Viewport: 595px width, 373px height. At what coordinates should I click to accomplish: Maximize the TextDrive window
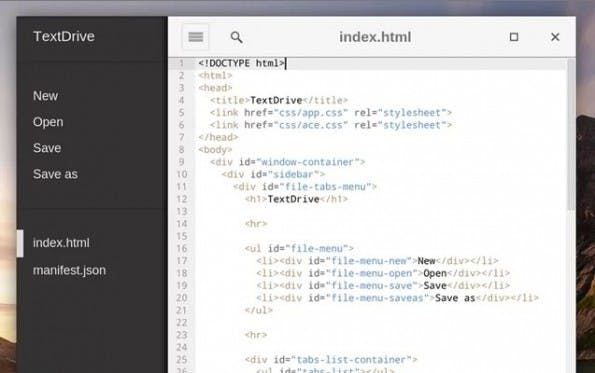(x=514, y=37)
